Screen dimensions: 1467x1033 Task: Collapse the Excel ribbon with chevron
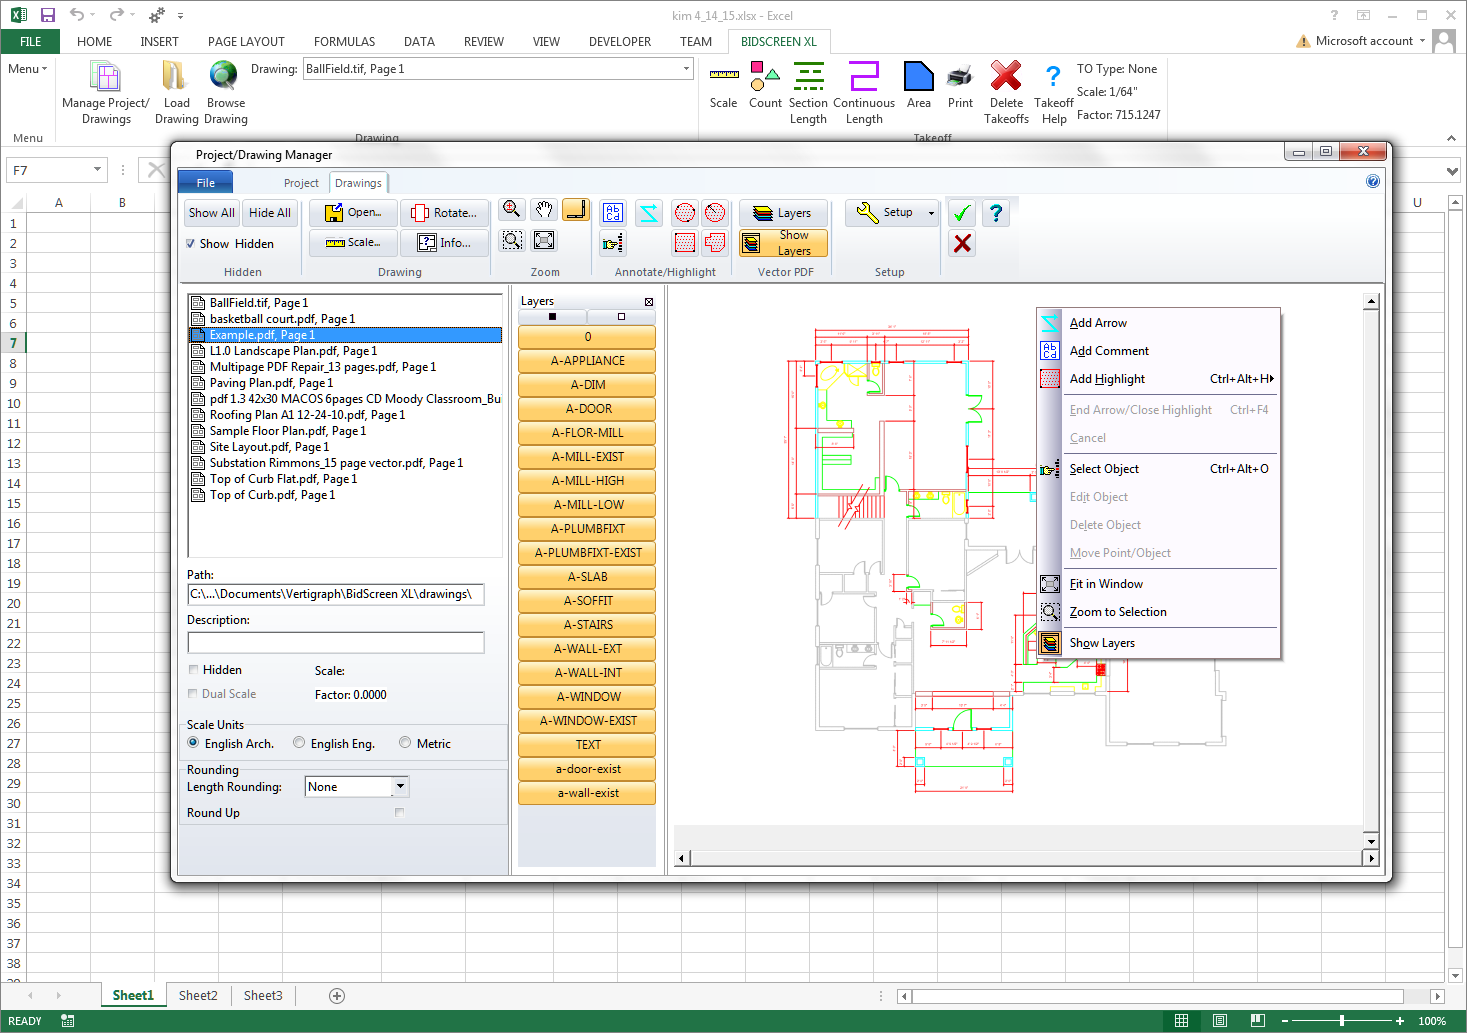[1451, 138]
